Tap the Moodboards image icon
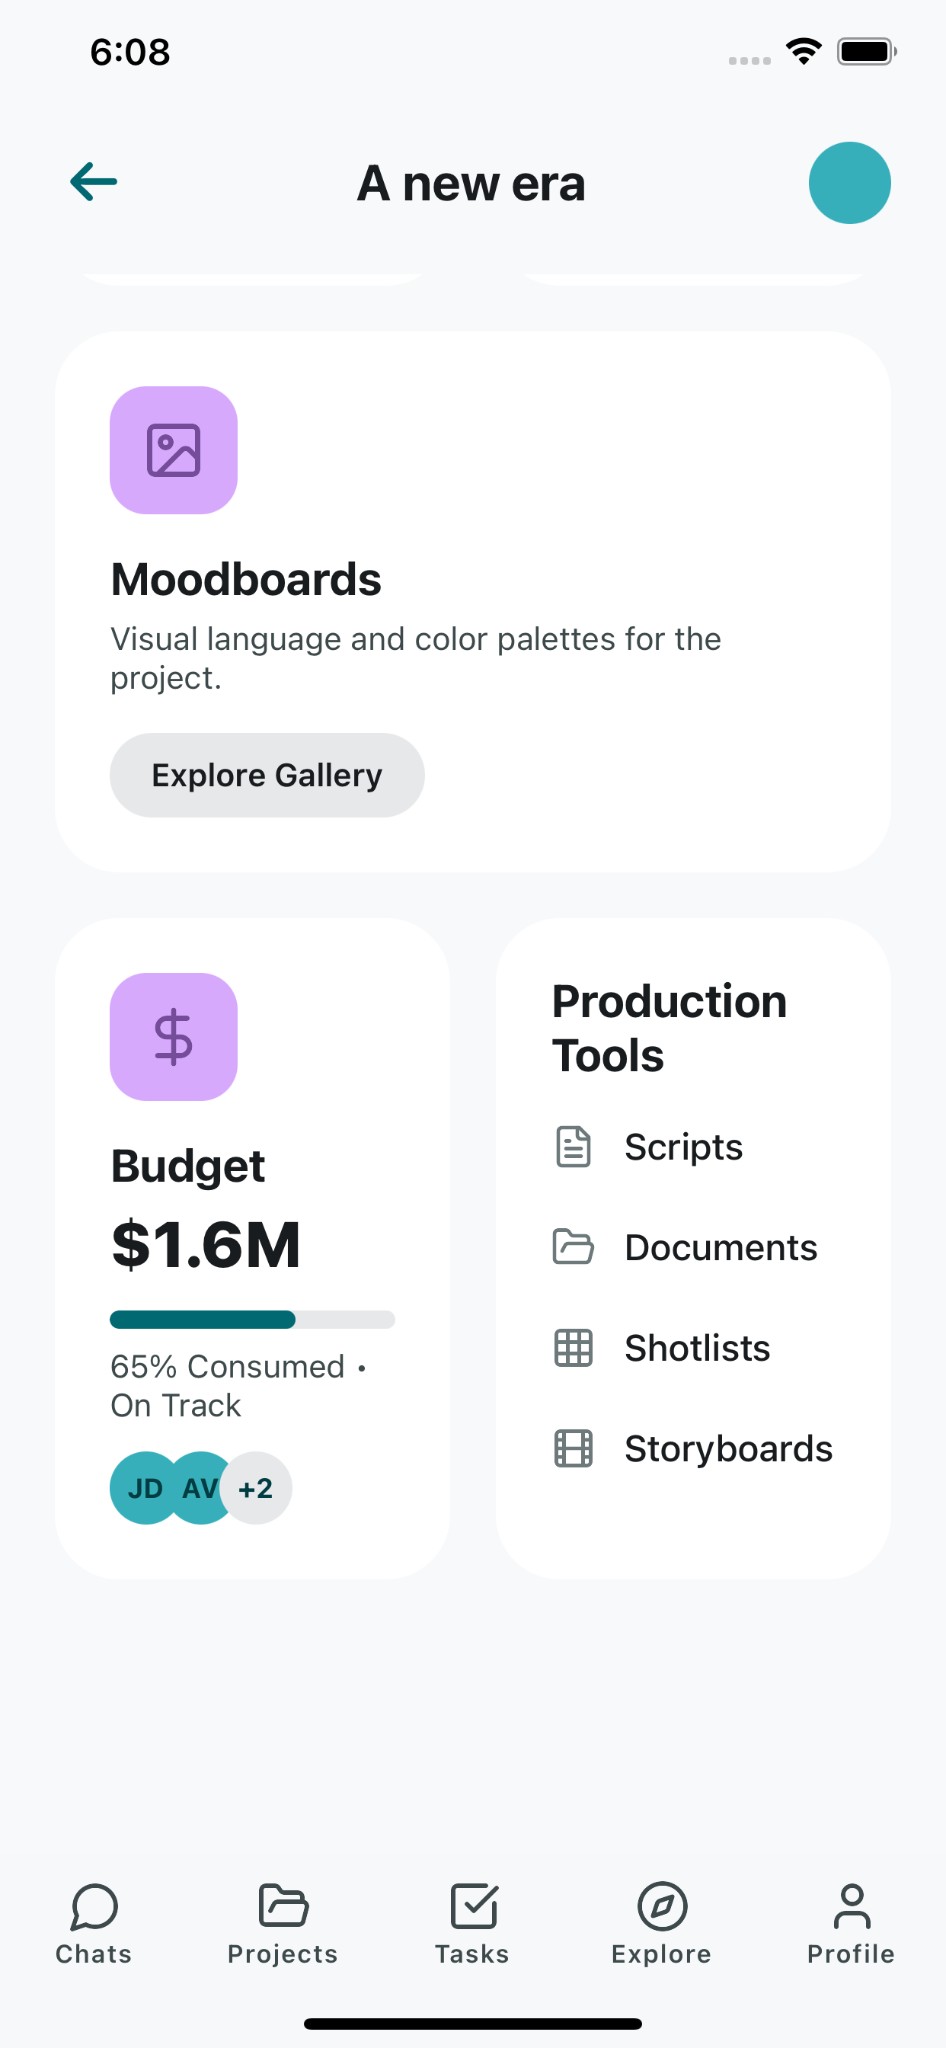Image resolution: width=946 pixels, height=2048 pixels. tap(174, 450)
